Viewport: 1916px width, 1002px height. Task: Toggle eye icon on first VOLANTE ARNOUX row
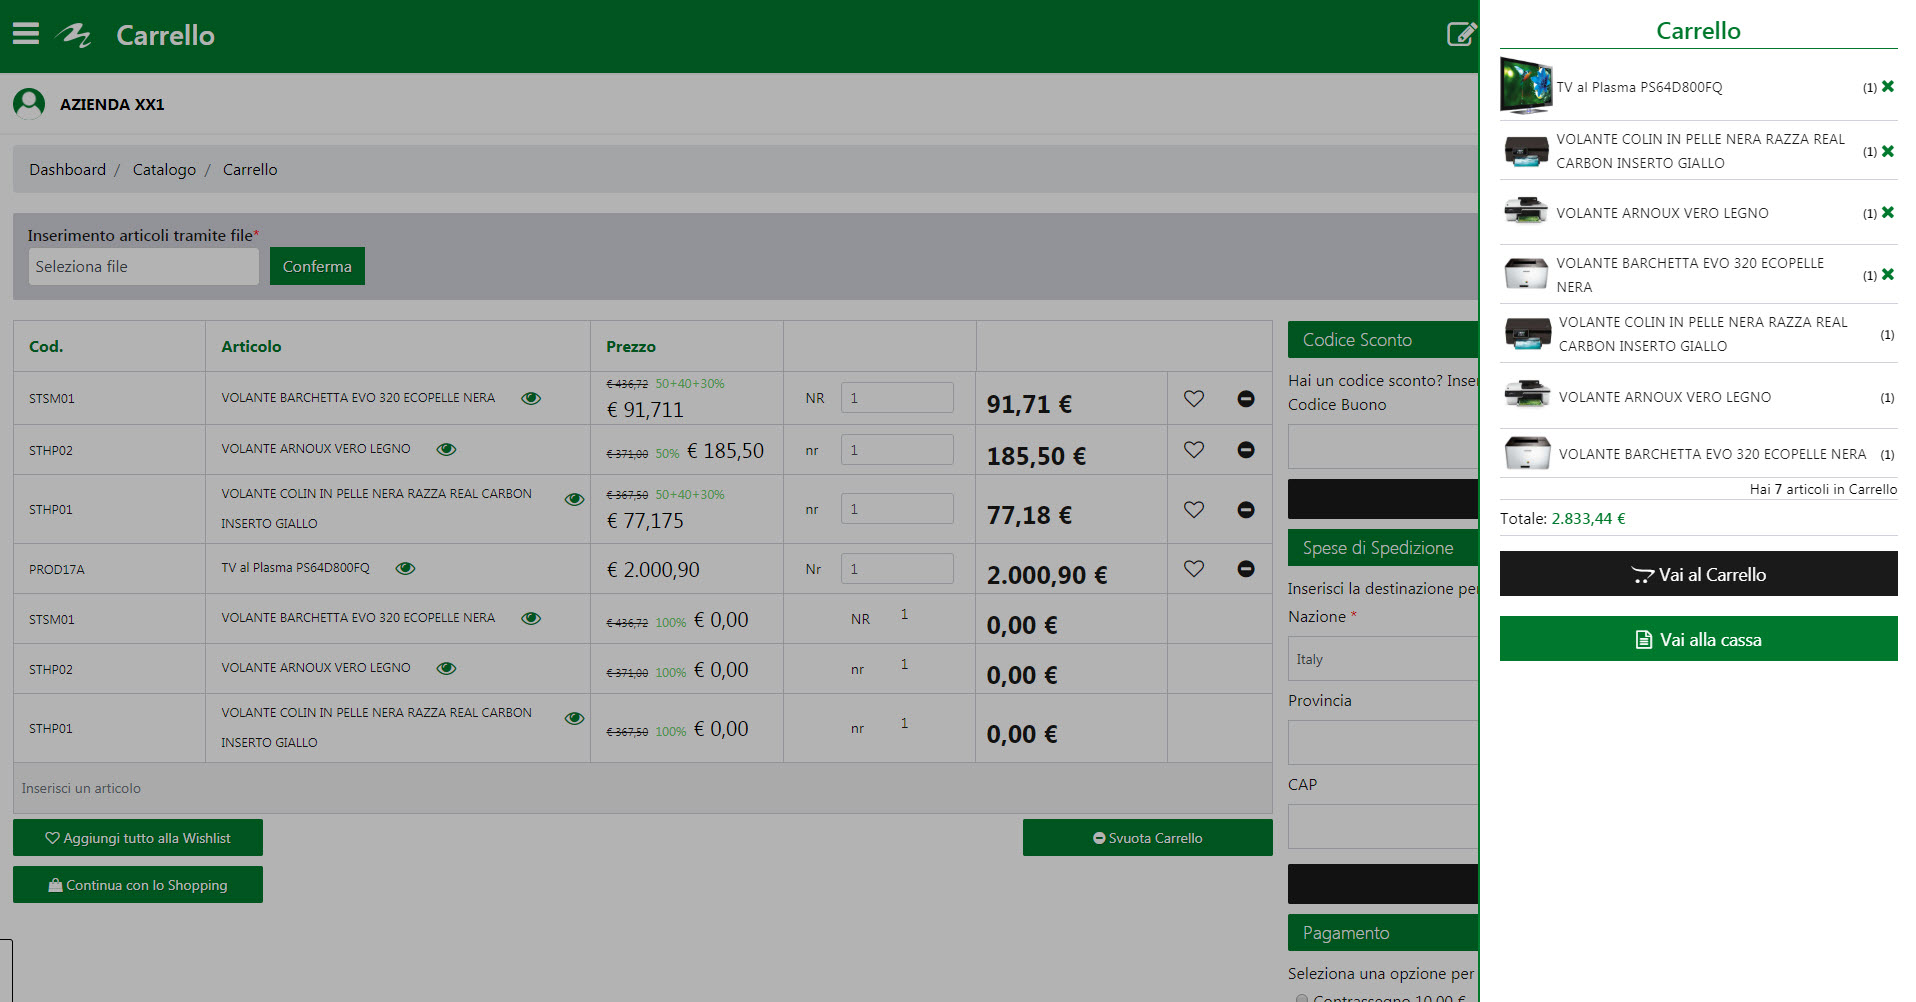446,449
